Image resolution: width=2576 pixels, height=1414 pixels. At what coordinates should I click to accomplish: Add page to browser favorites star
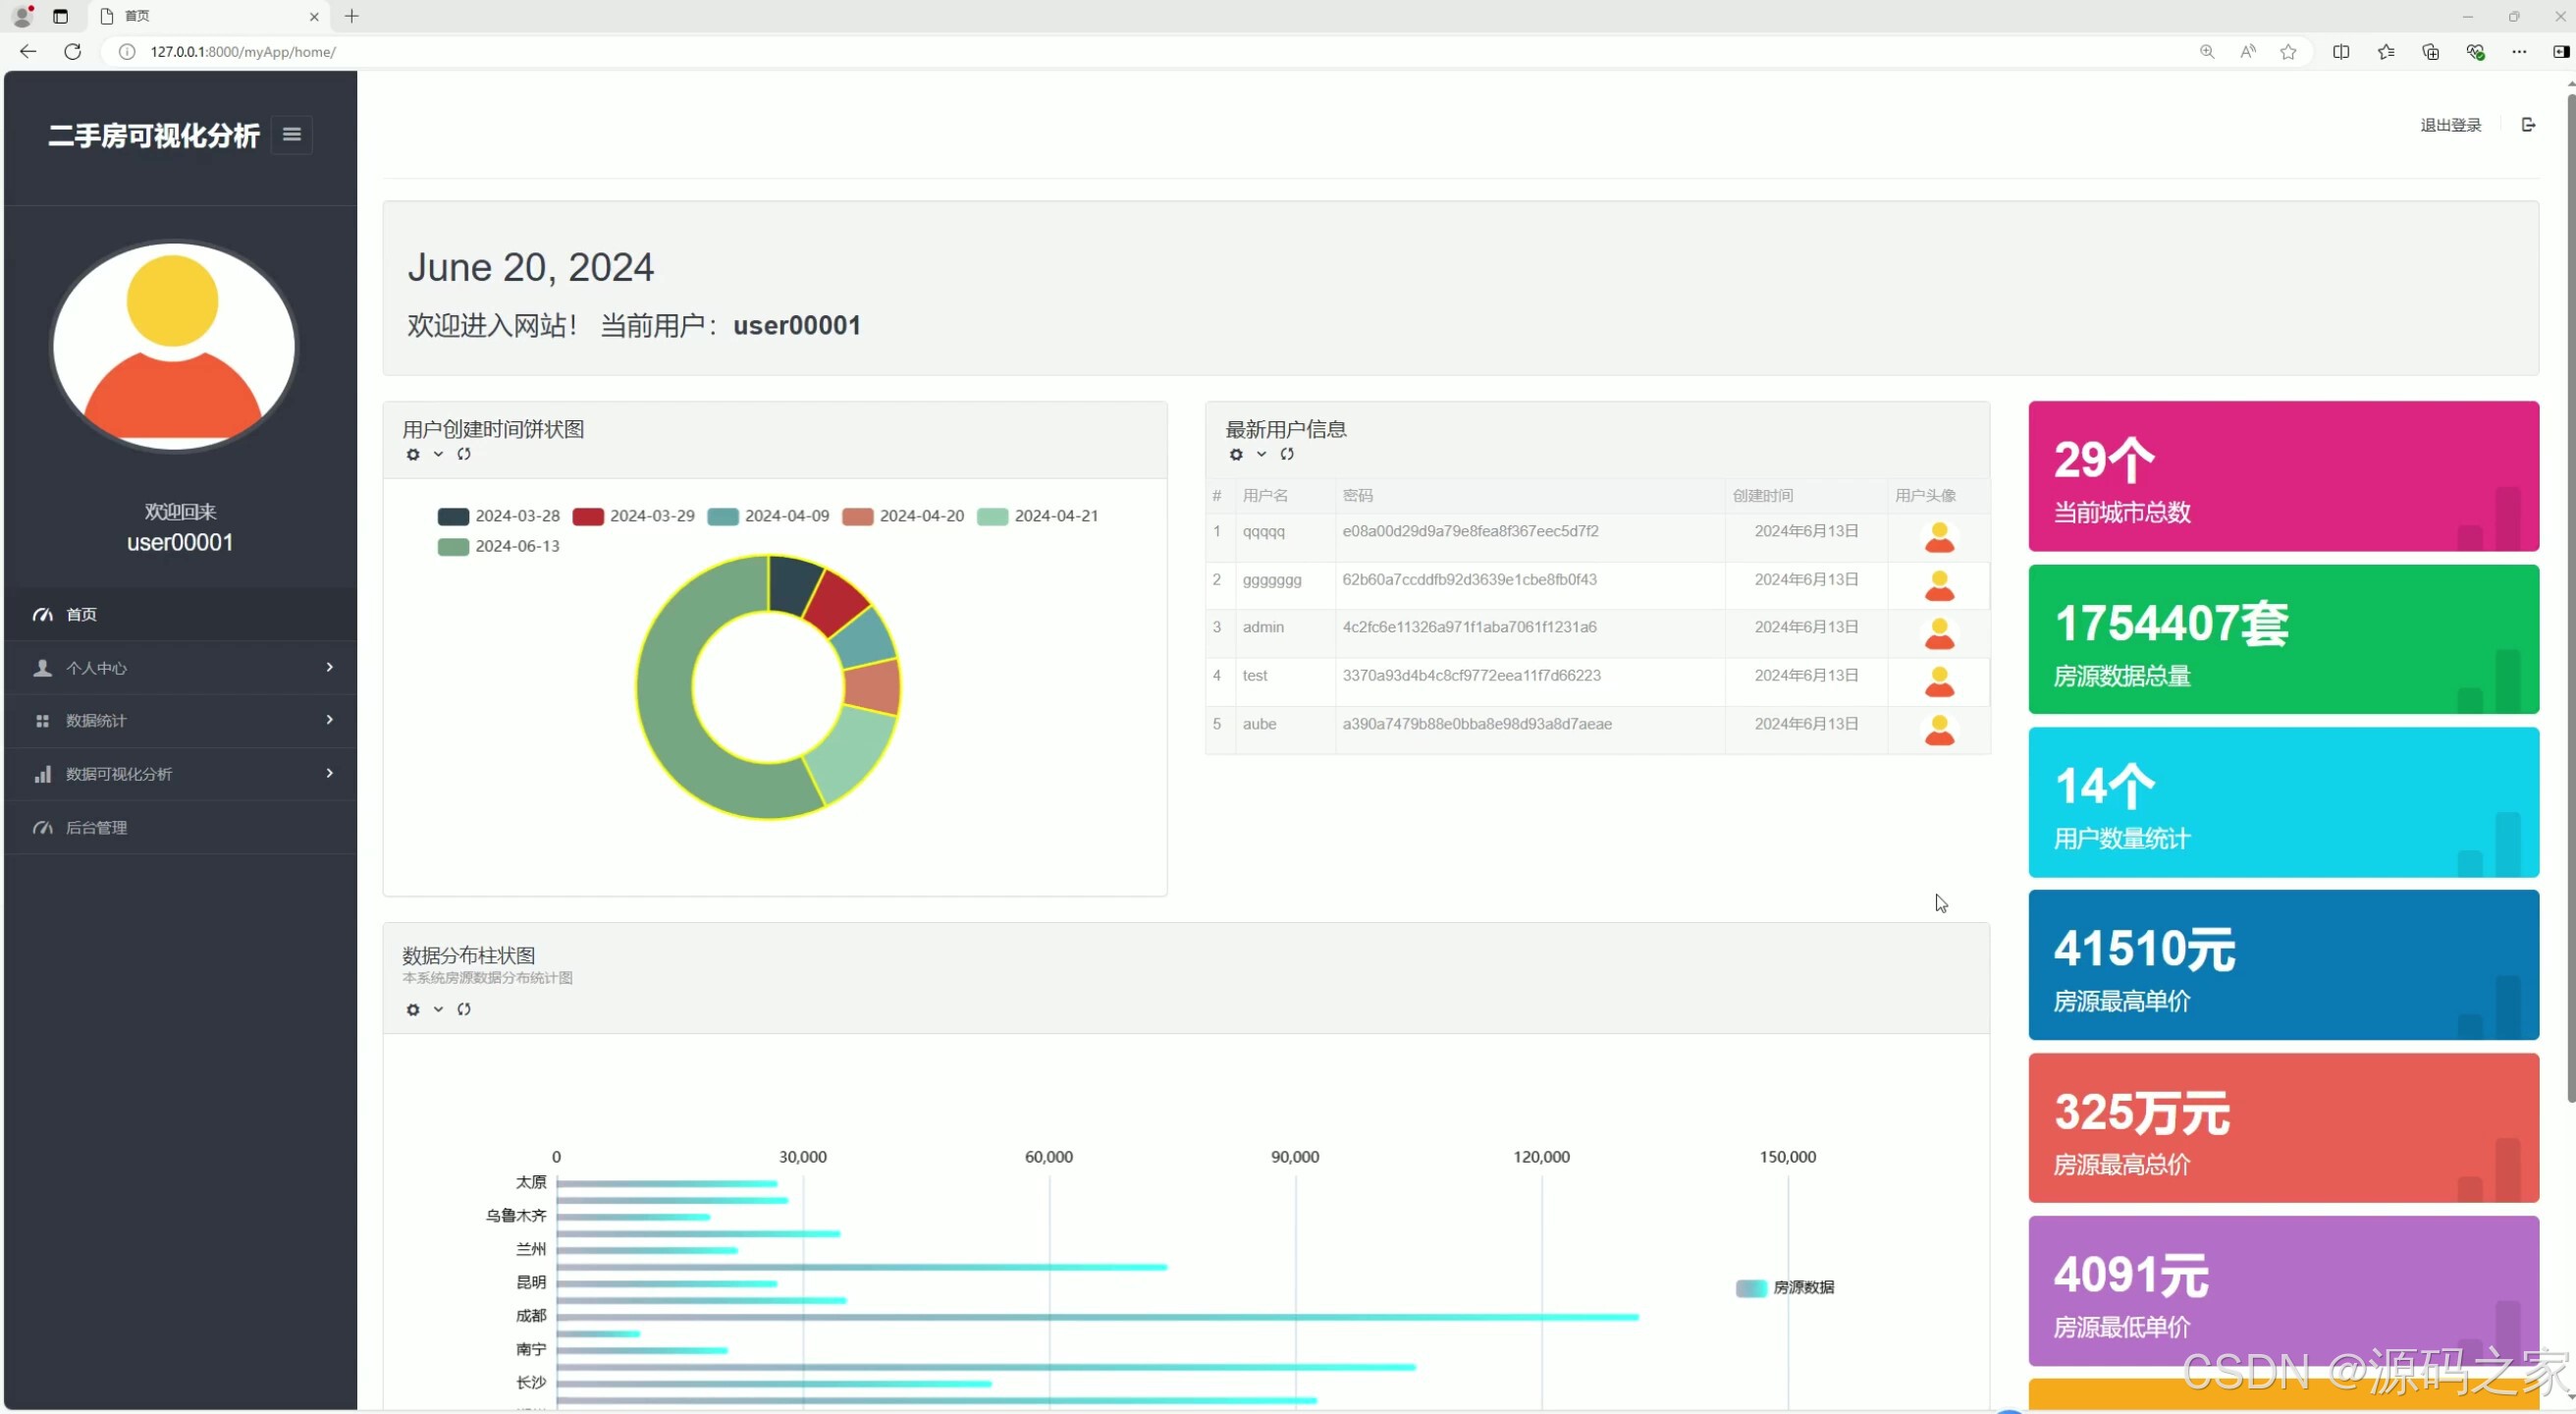tap(2287, 52)
